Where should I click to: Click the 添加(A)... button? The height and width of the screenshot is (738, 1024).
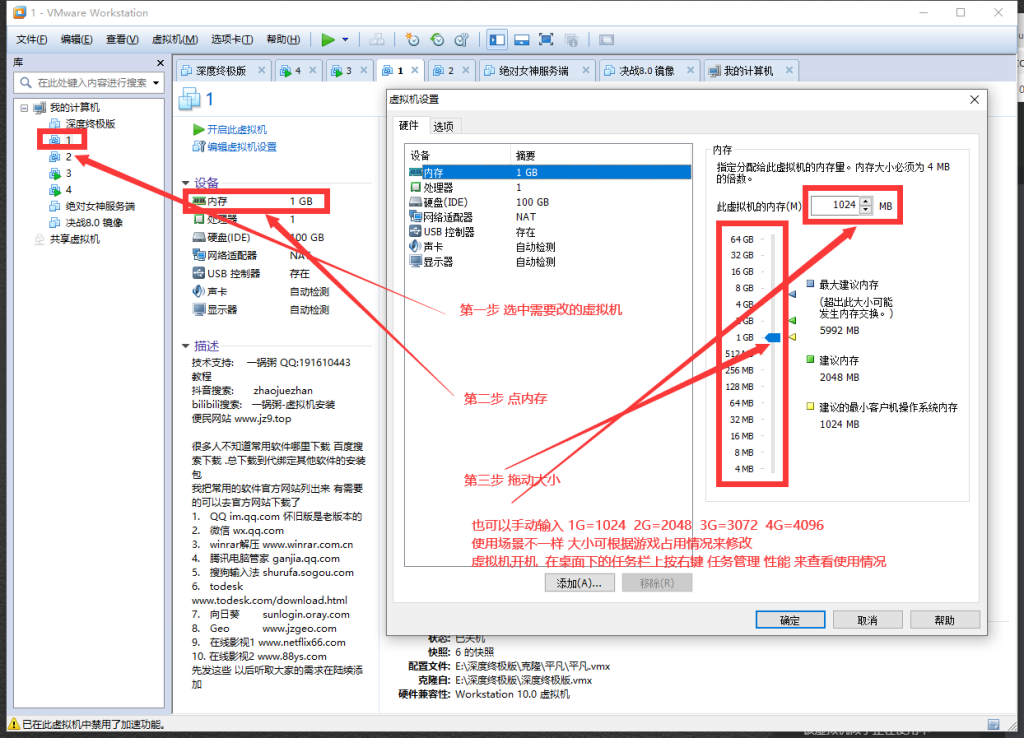point(579,583)
